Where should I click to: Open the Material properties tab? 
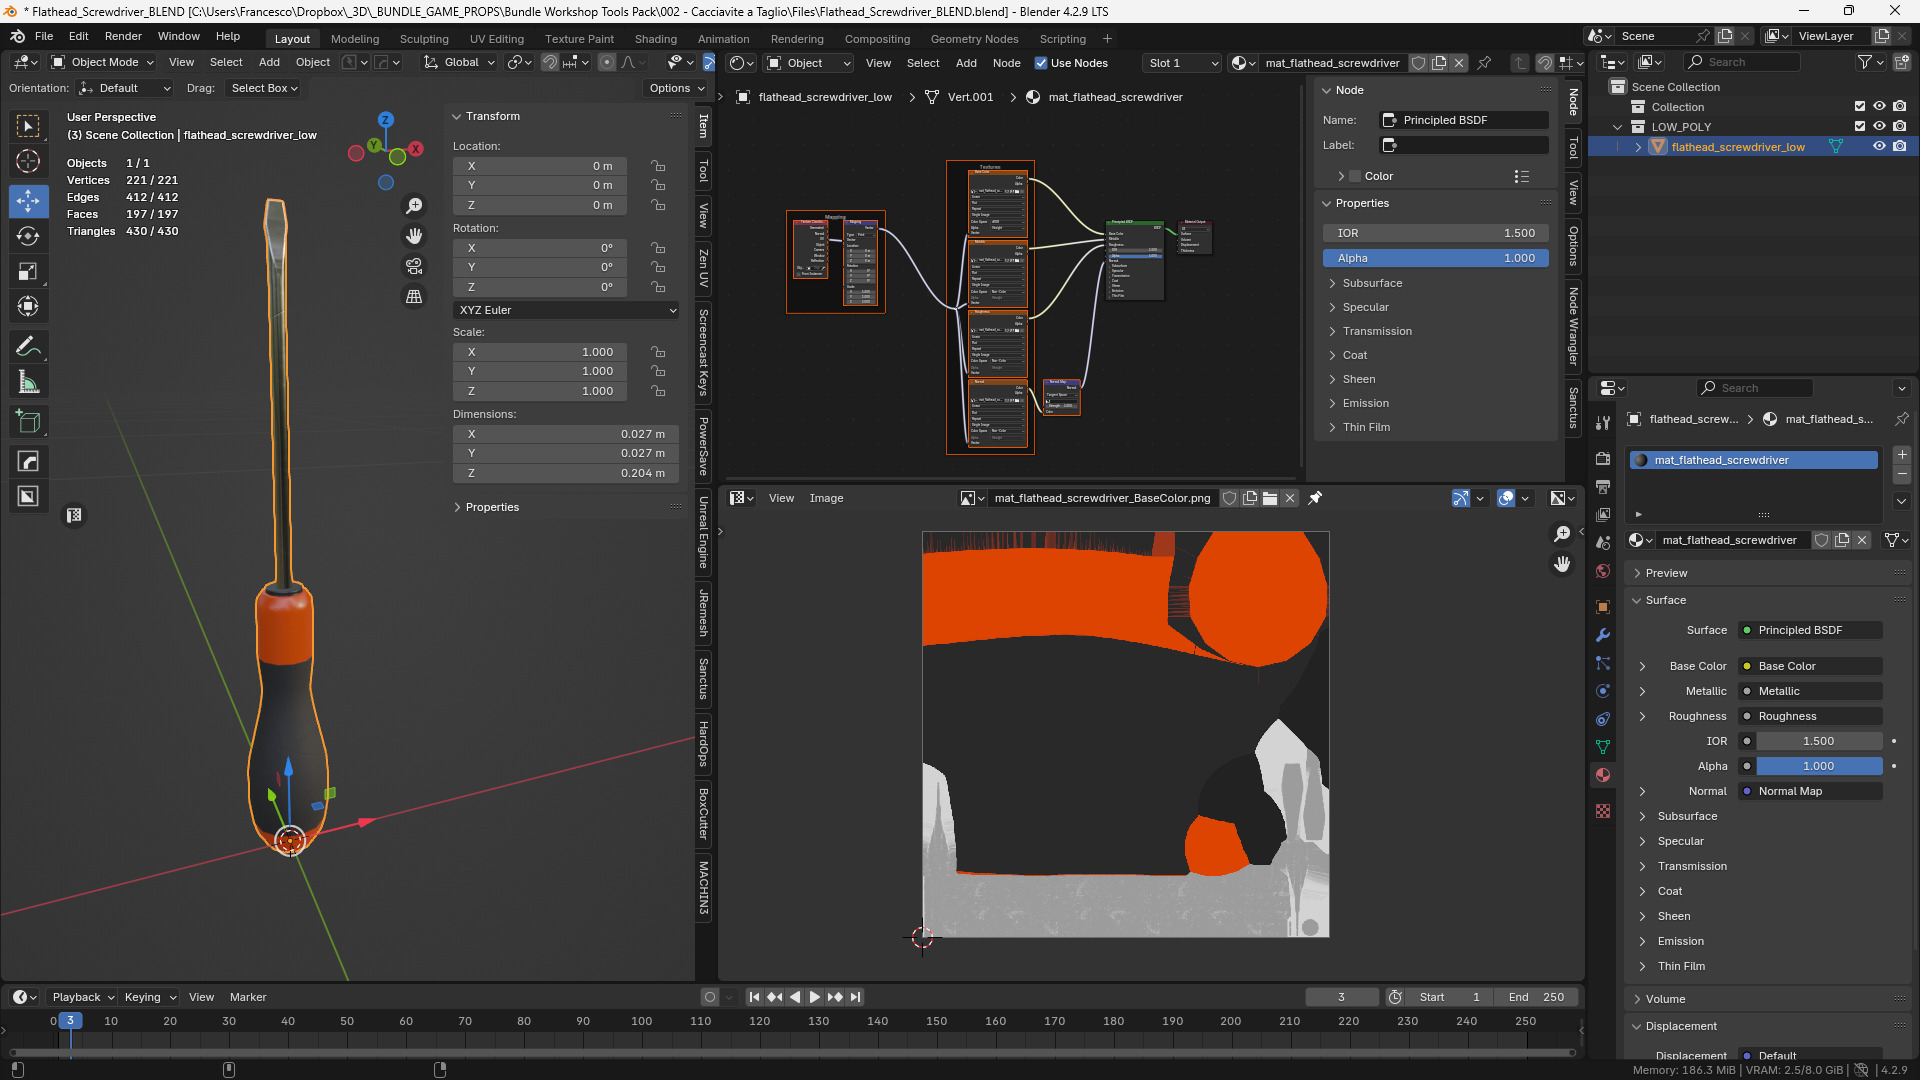coord(1603,775)
